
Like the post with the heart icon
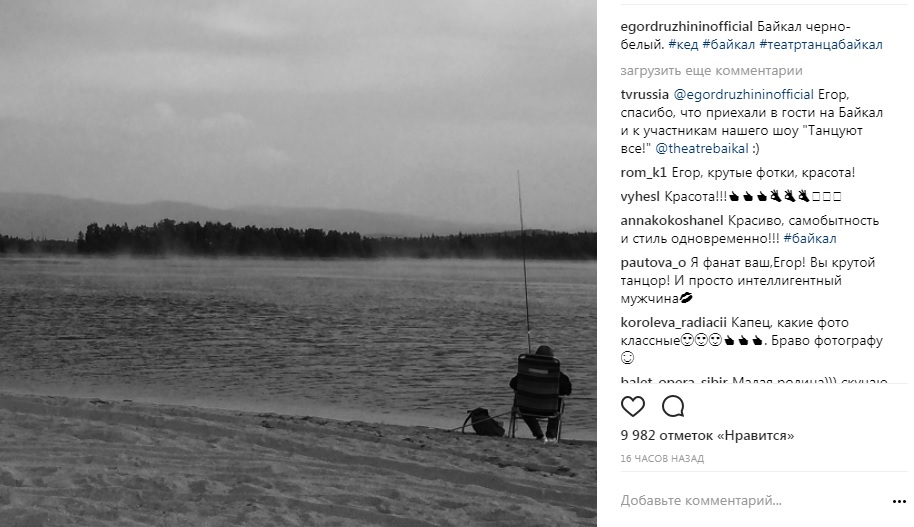click(x=632, y=406)
